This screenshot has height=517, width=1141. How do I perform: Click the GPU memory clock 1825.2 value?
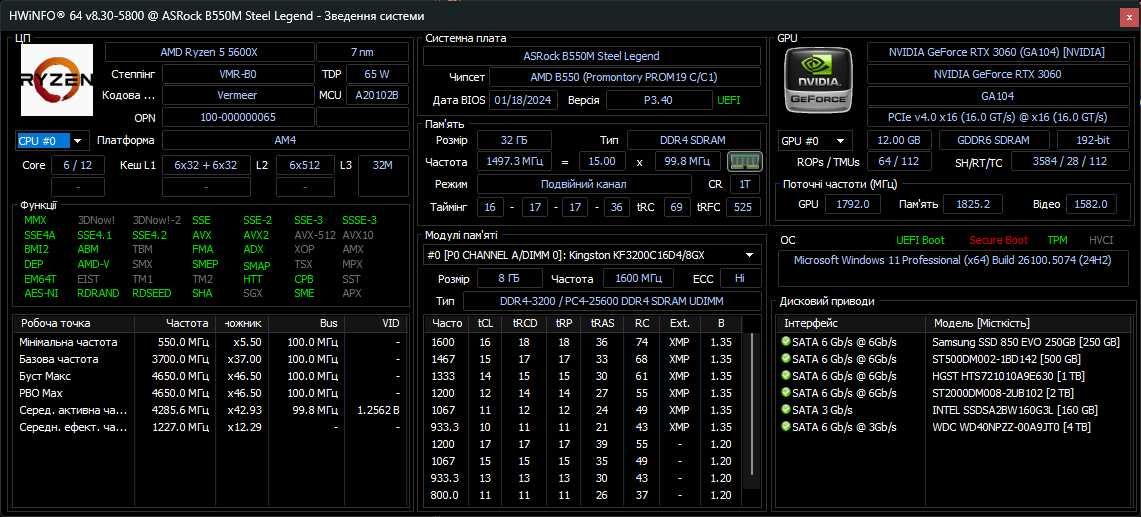click(x=972, y=204)
